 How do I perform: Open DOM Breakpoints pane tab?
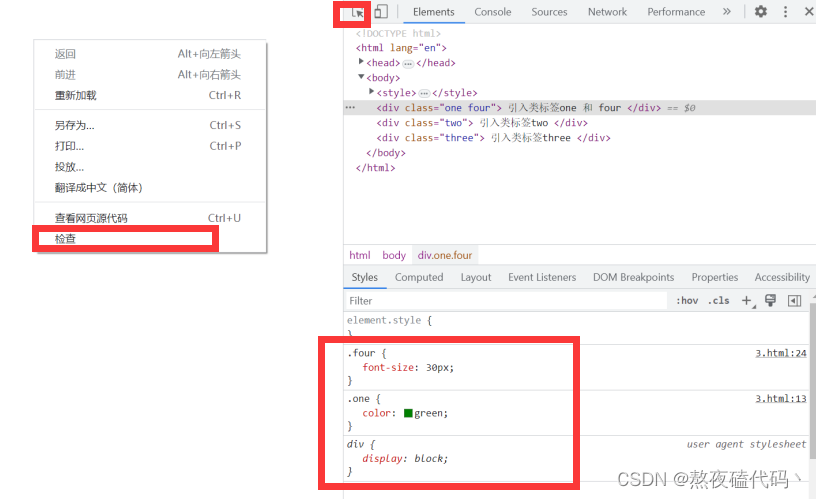point(633,277)
